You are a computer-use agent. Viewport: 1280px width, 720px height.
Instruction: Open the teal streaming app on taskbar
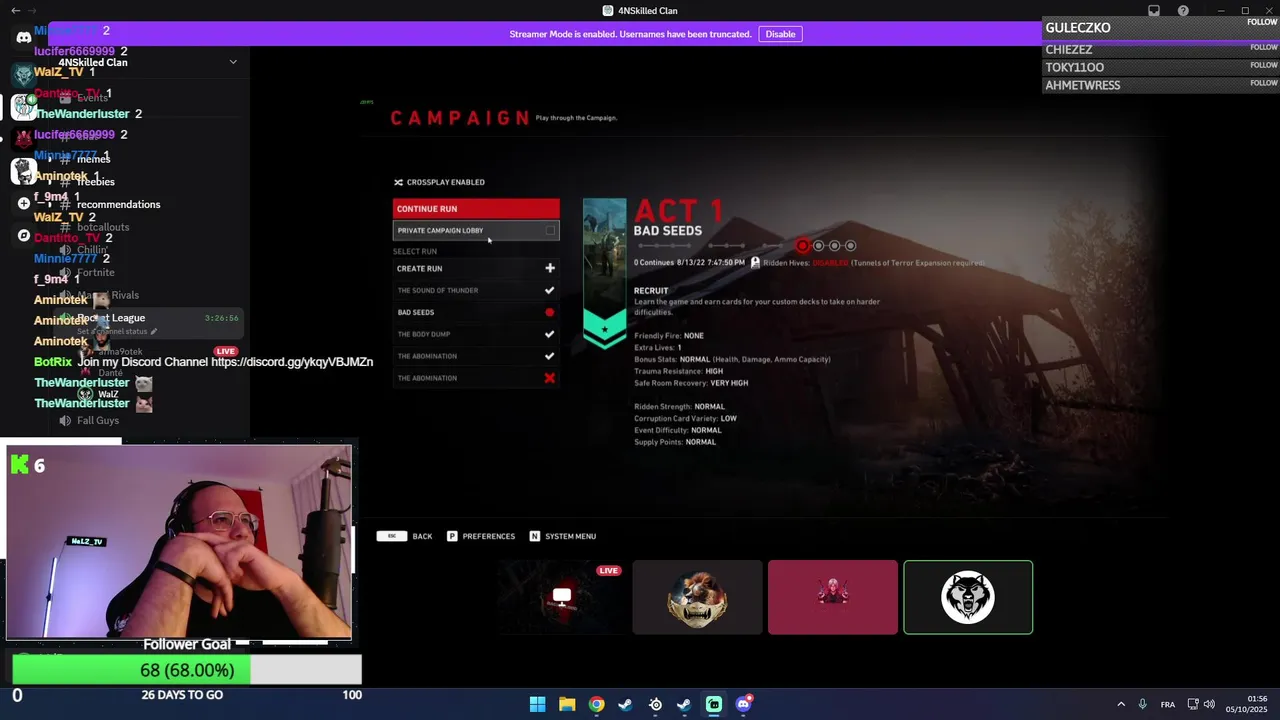point(714,704)
